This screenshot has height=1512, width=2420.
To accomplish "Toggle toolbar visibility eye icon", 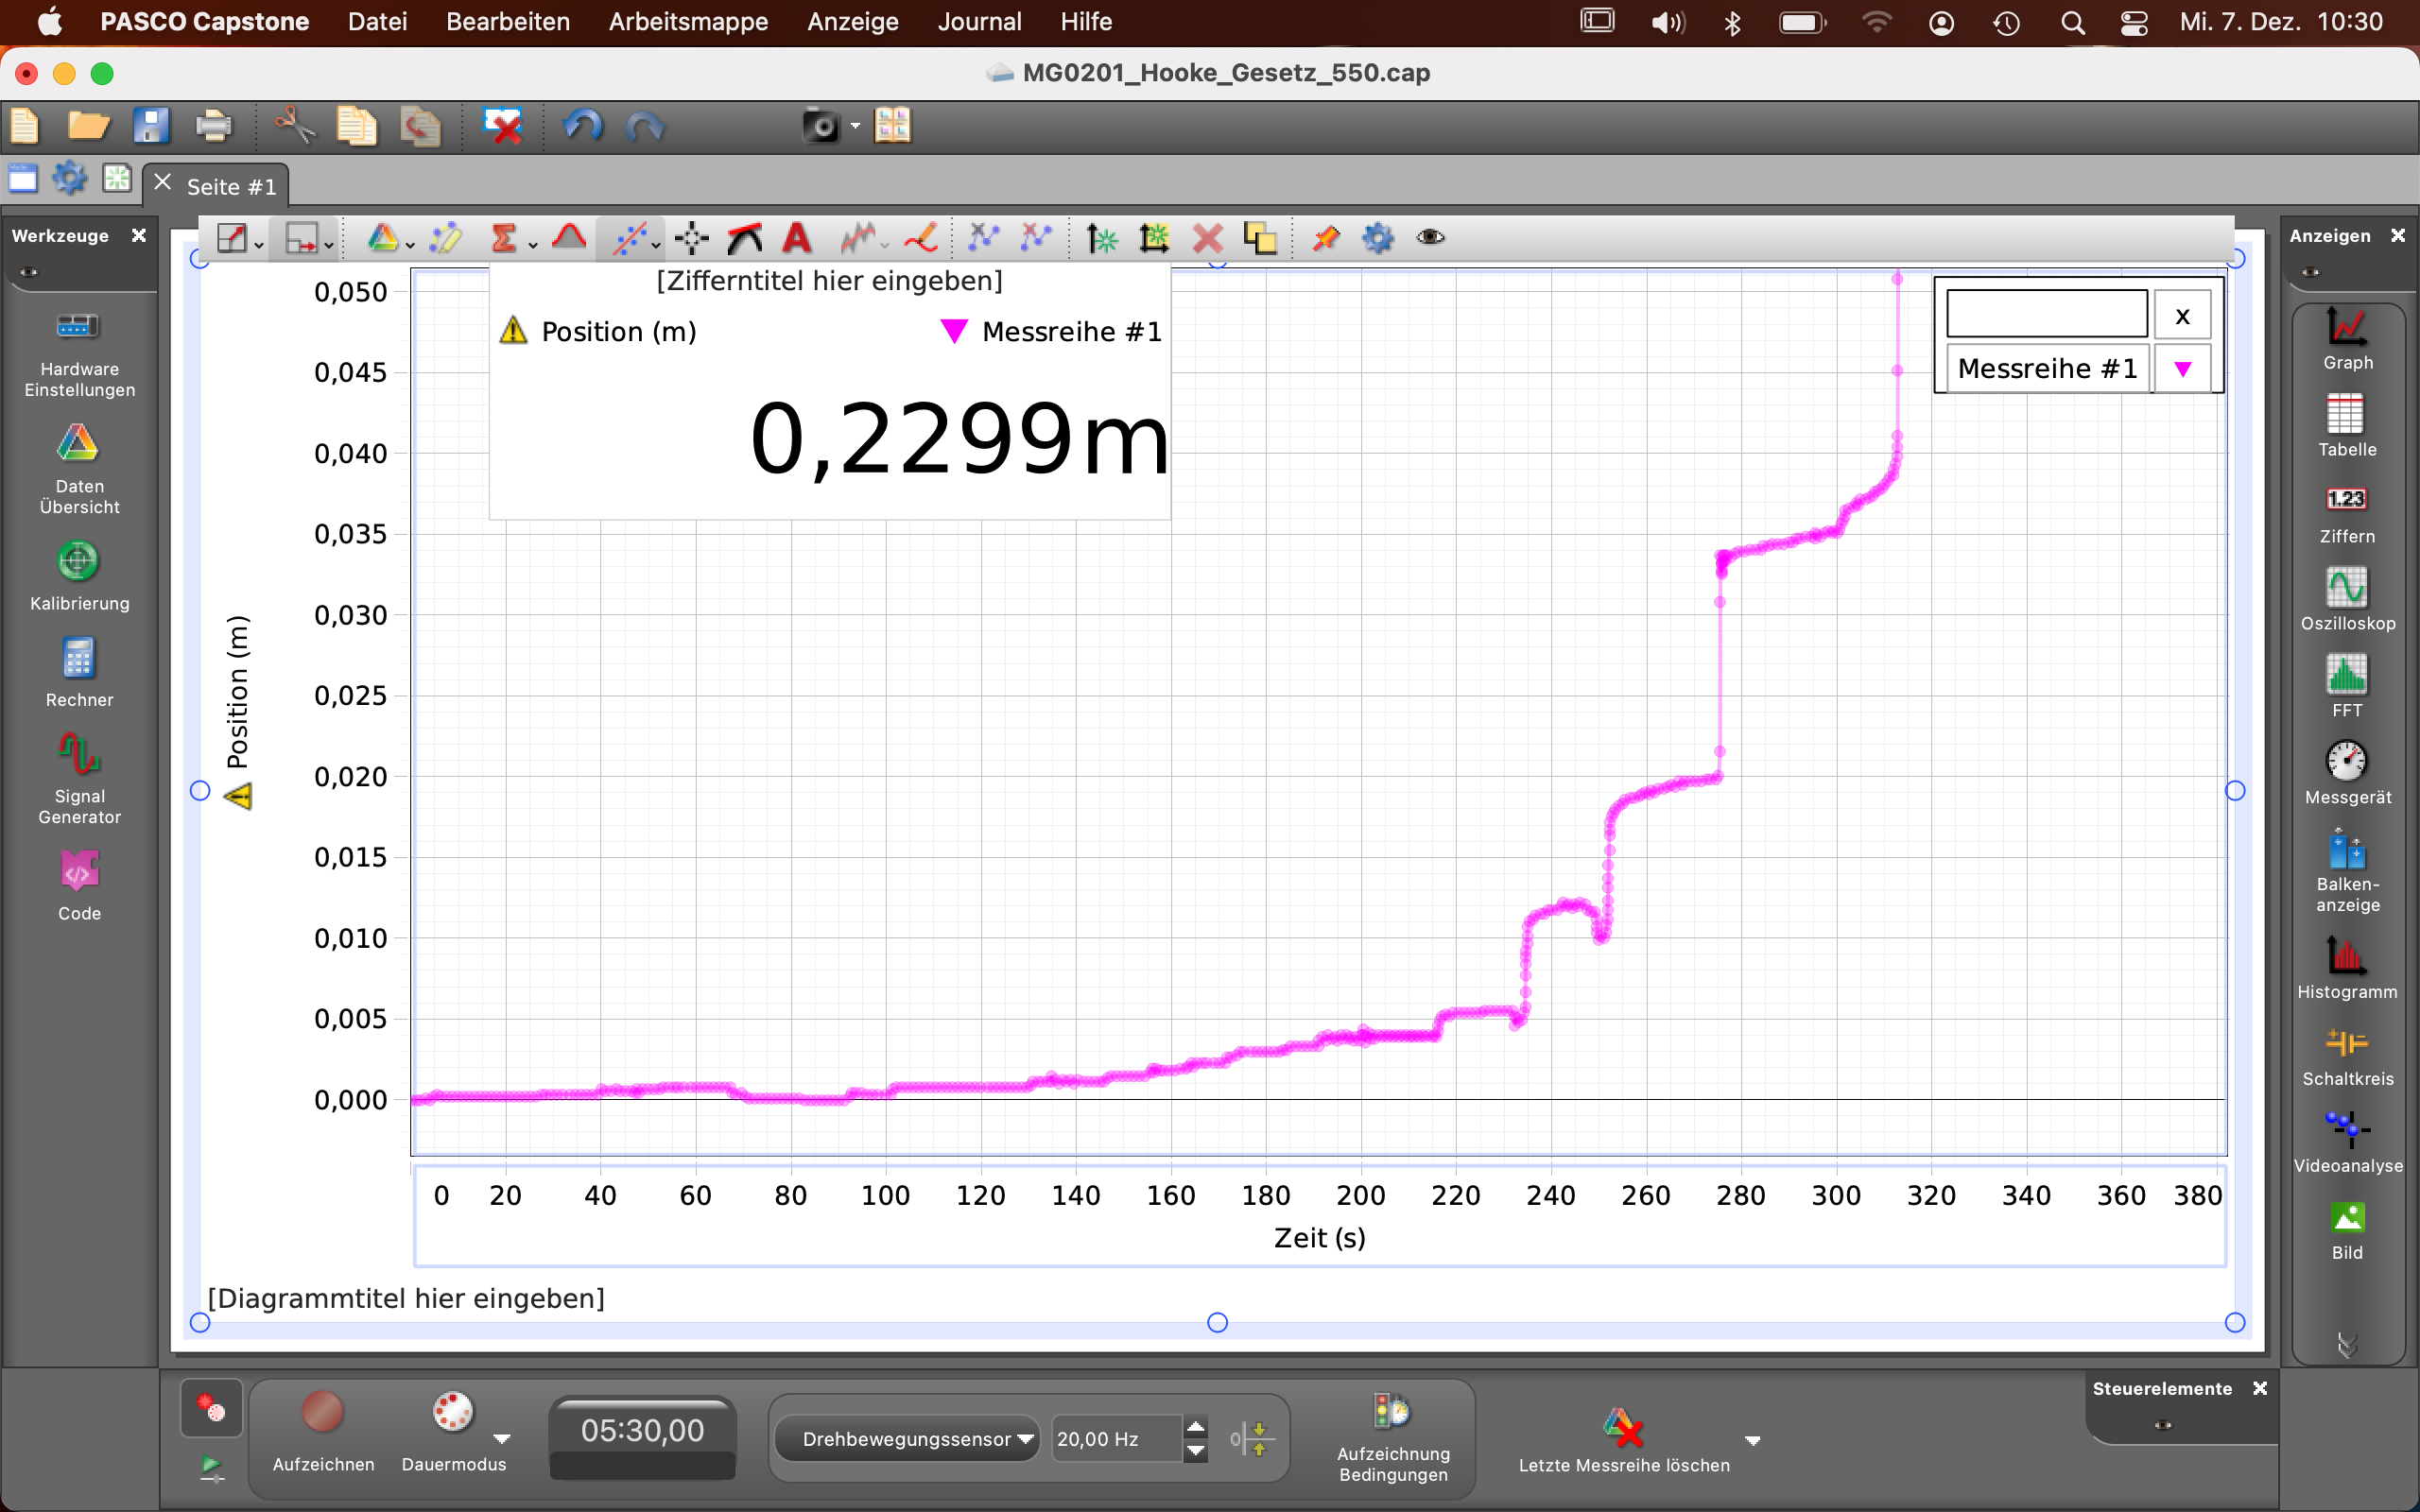I will tap(1431, 237).
